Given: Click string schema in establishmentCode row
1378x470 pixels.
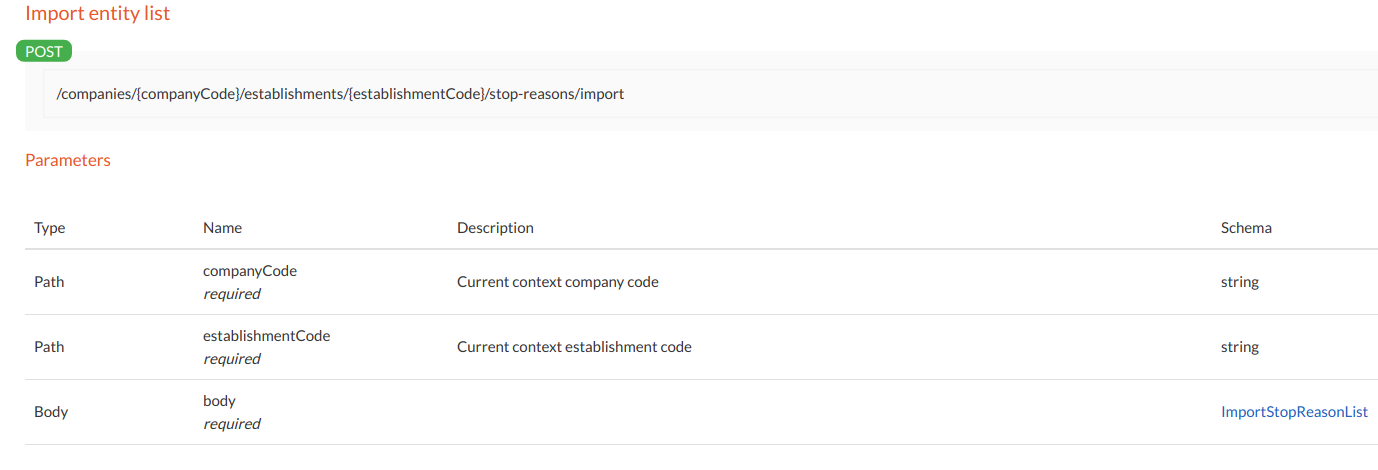Looking at the screenshot, I should [1239, 347].
